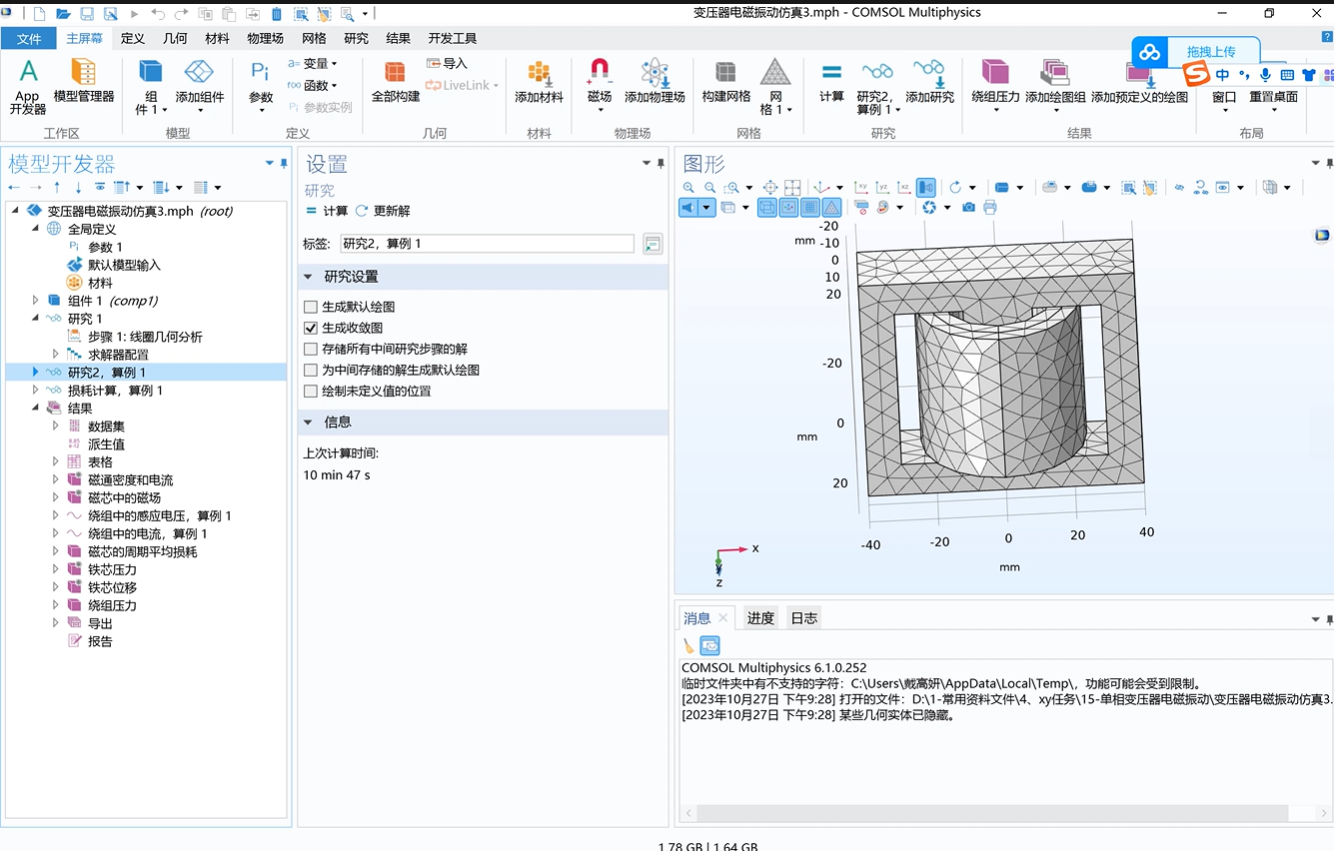1334x851 pixels.
Task: Switch to the 开发工具 ribbon tab
Action: (x=452, y=38)
